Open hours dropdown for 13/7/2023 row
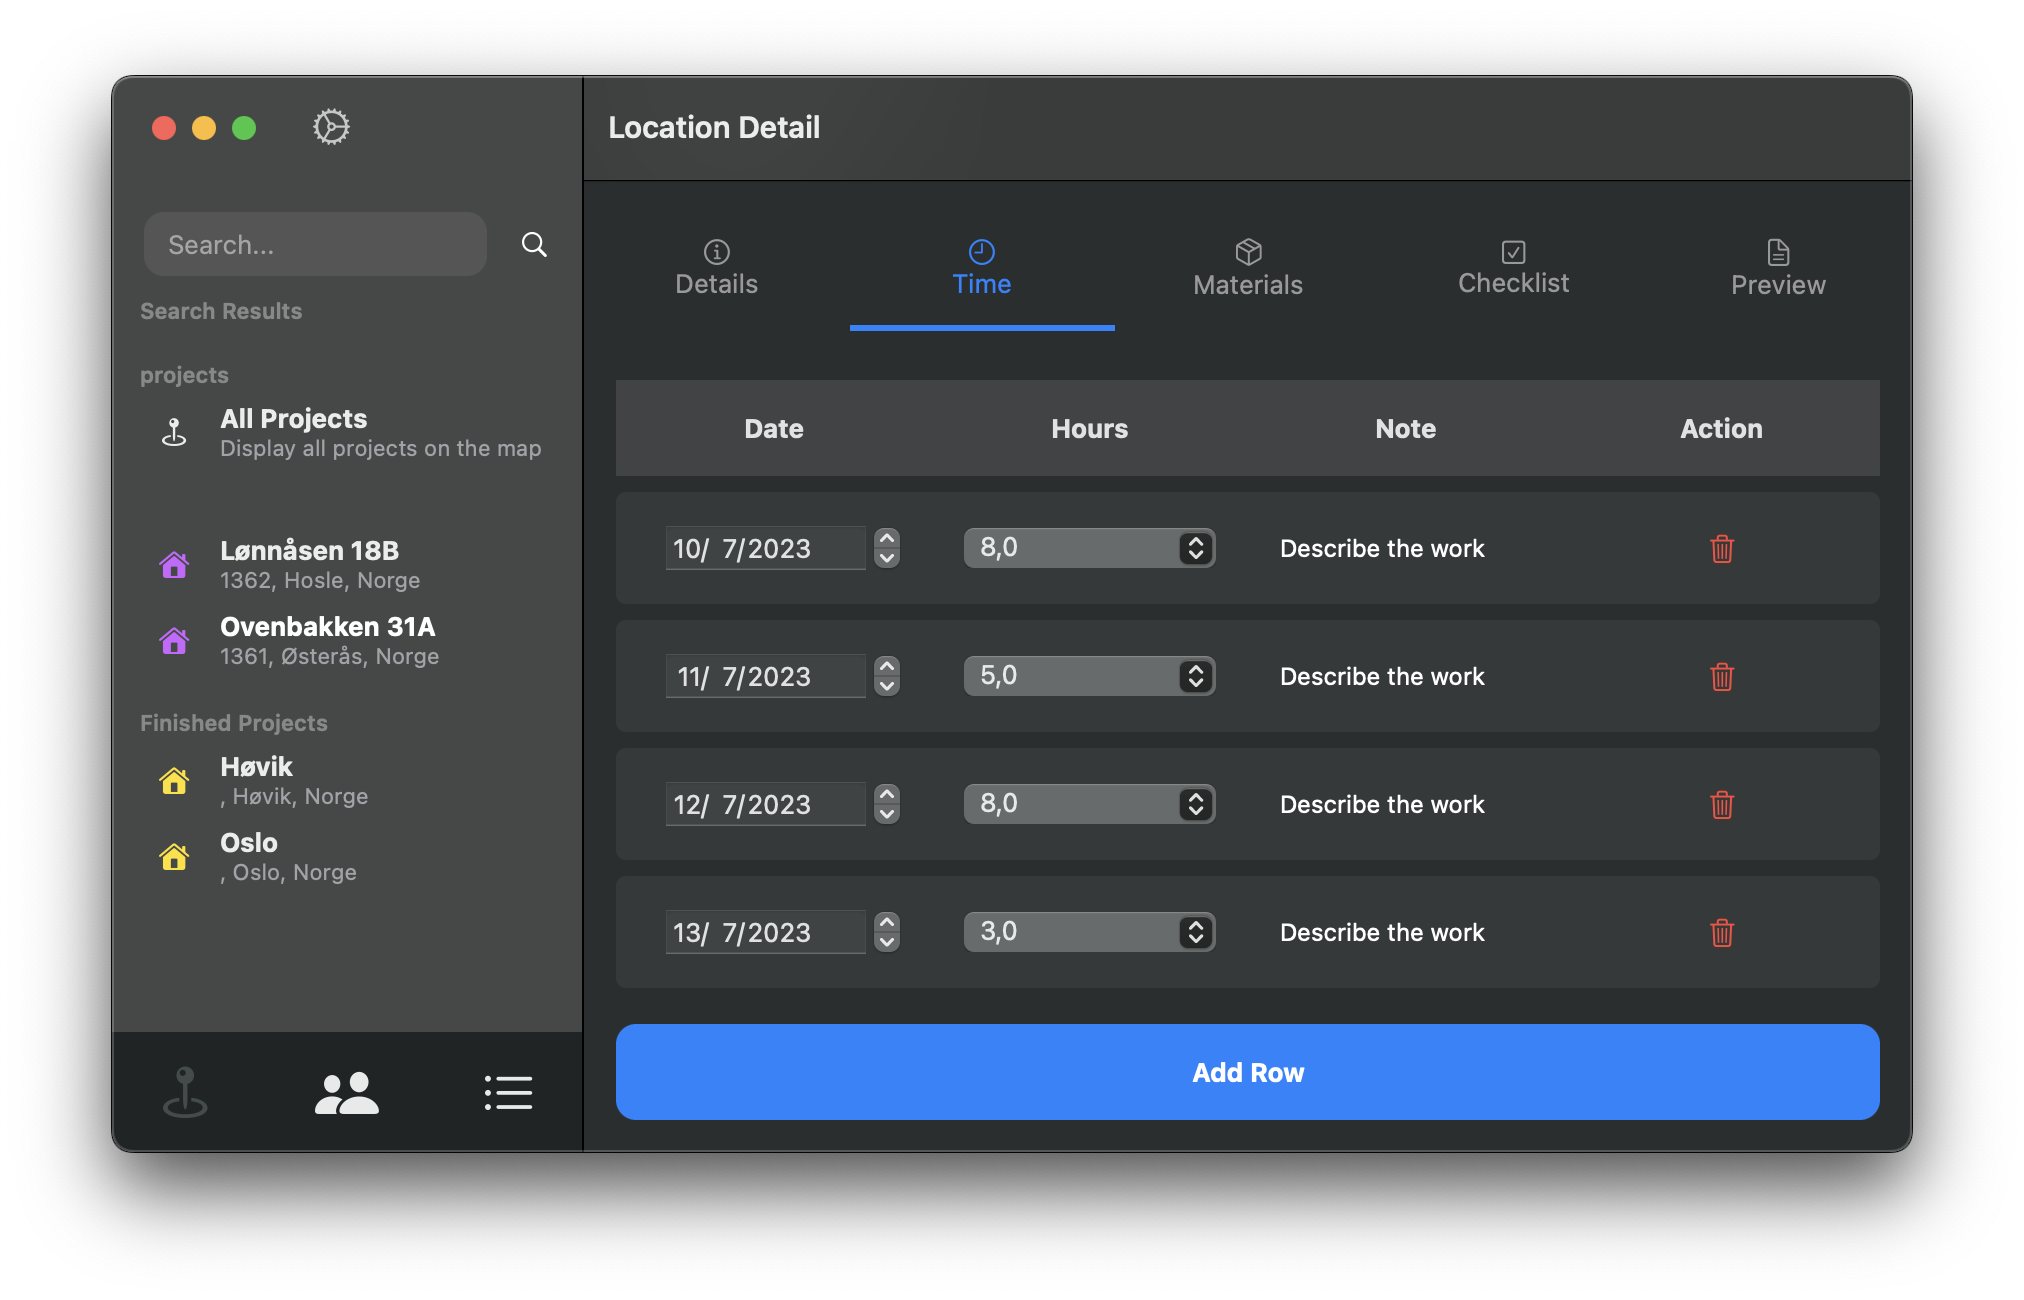This screenshot has width=2024, height=1300. click(1089, 932)
